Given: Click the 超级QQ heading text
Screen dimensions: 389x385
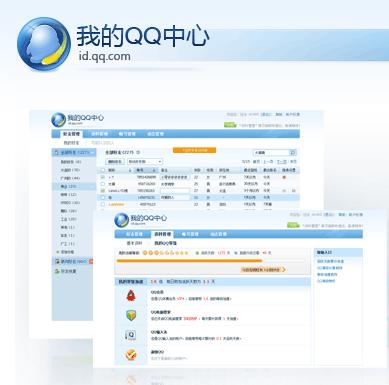Looking at the screenshot, I should click(x=157, y=352).
